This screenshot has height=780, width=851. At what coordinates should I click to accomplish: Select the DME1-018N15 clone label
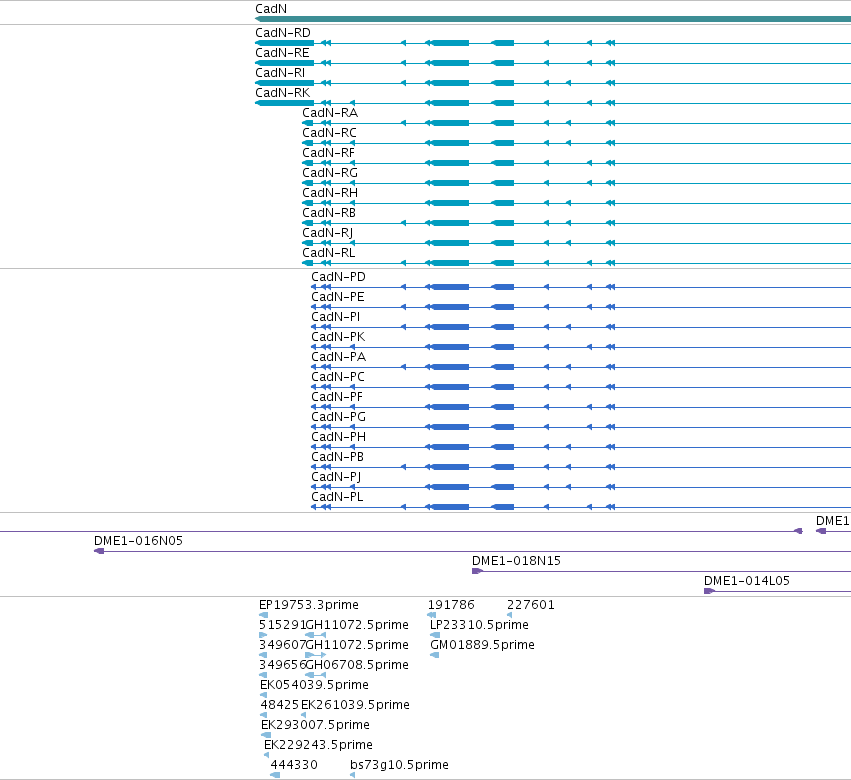pos(516,561)
